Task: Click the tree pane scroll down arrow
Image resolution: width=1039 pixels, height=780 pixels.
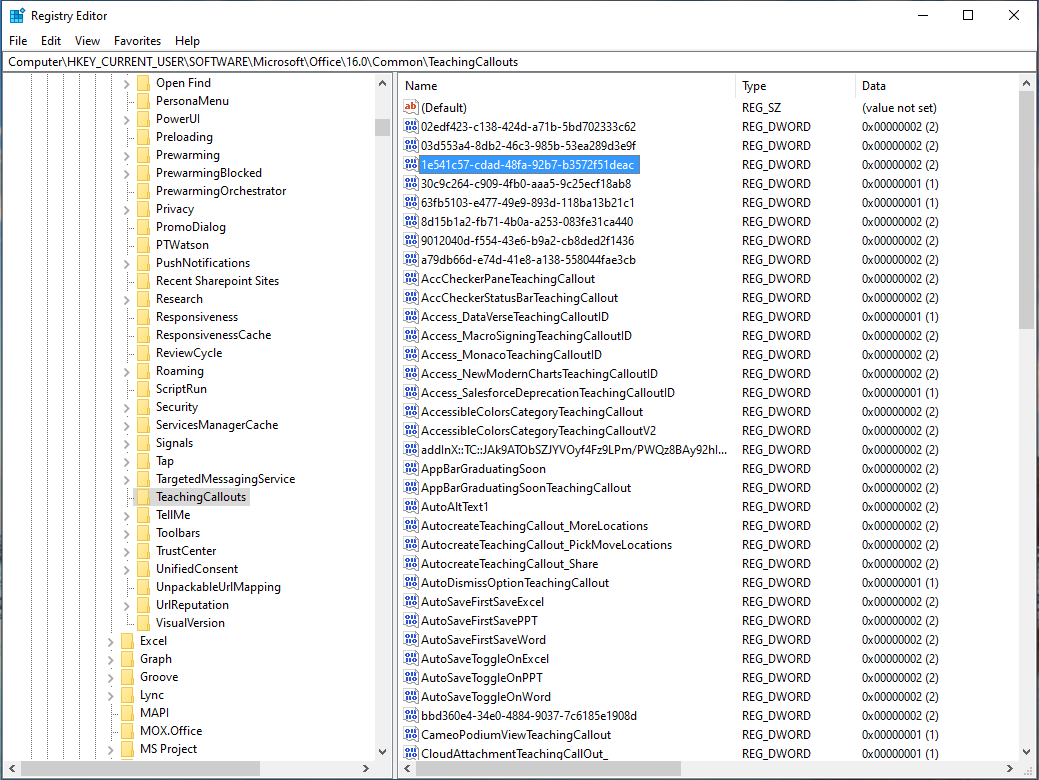Action: (x=382, y=752)
